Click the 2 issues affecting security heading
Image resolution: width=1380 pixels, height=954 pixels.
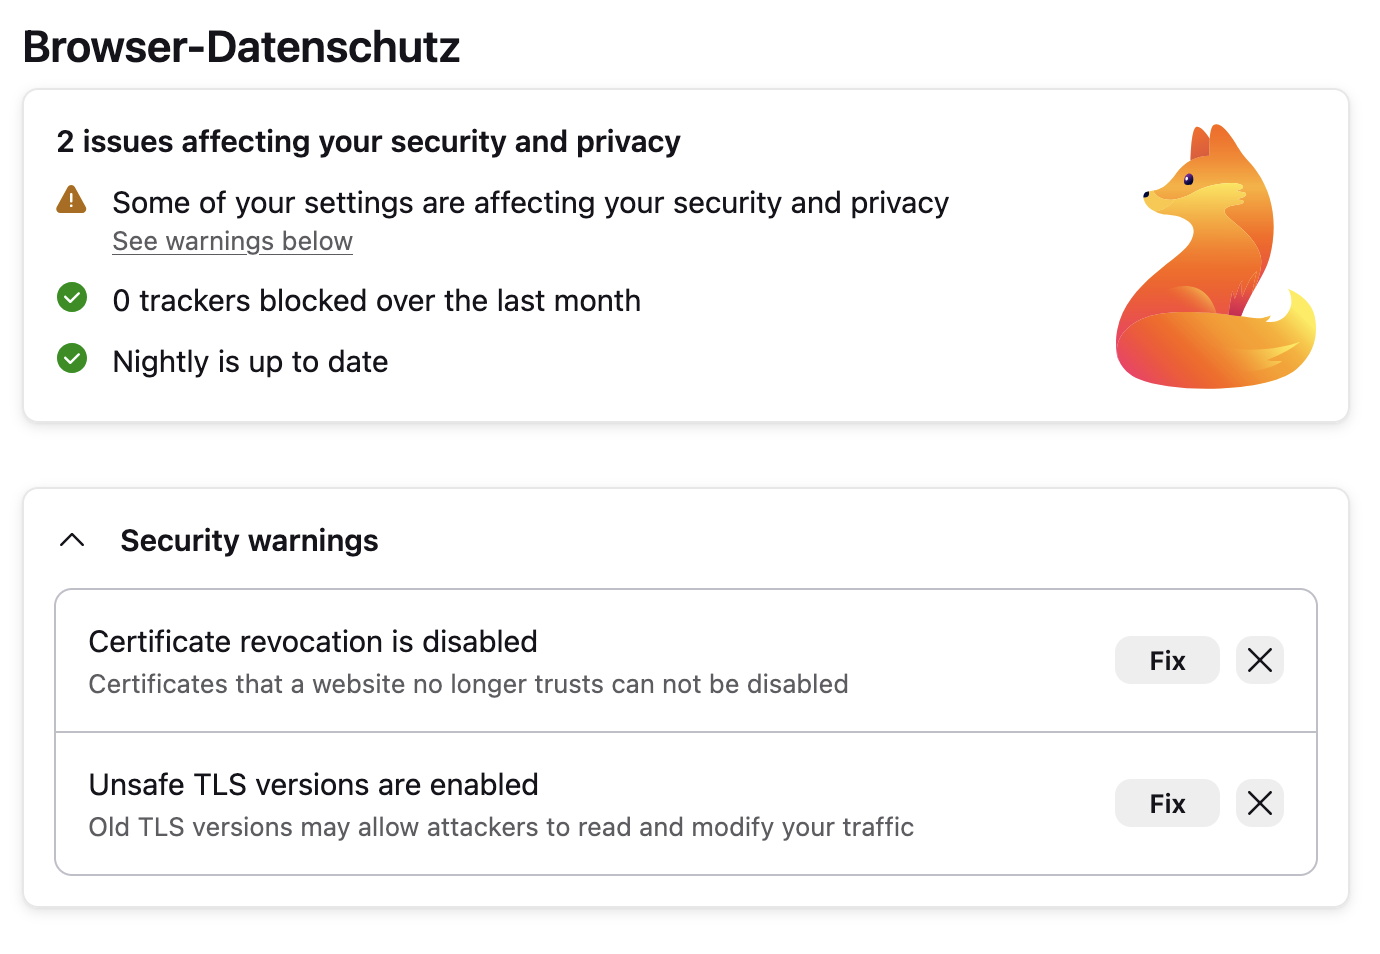point(368,142)
